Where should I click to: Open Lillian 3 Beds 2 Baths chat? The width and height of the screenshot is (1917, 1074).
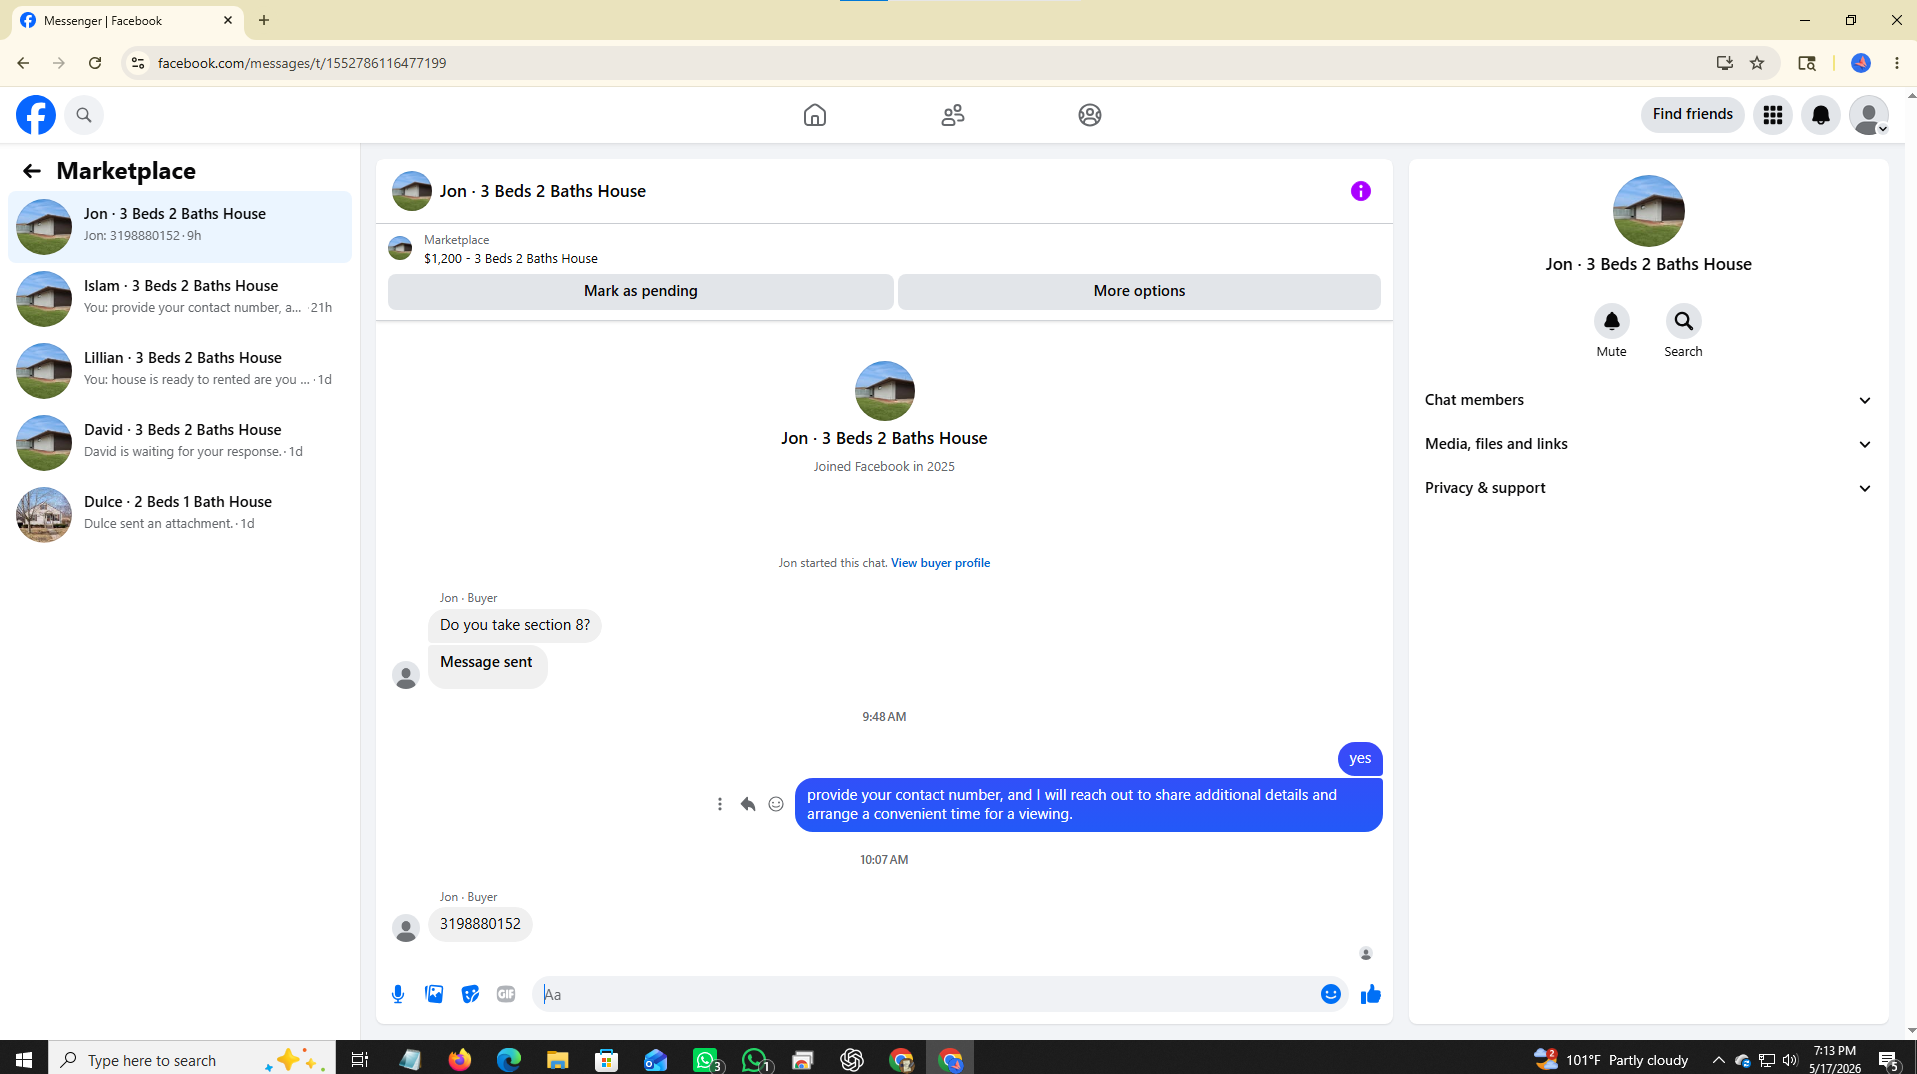click(x=180, y=370)
